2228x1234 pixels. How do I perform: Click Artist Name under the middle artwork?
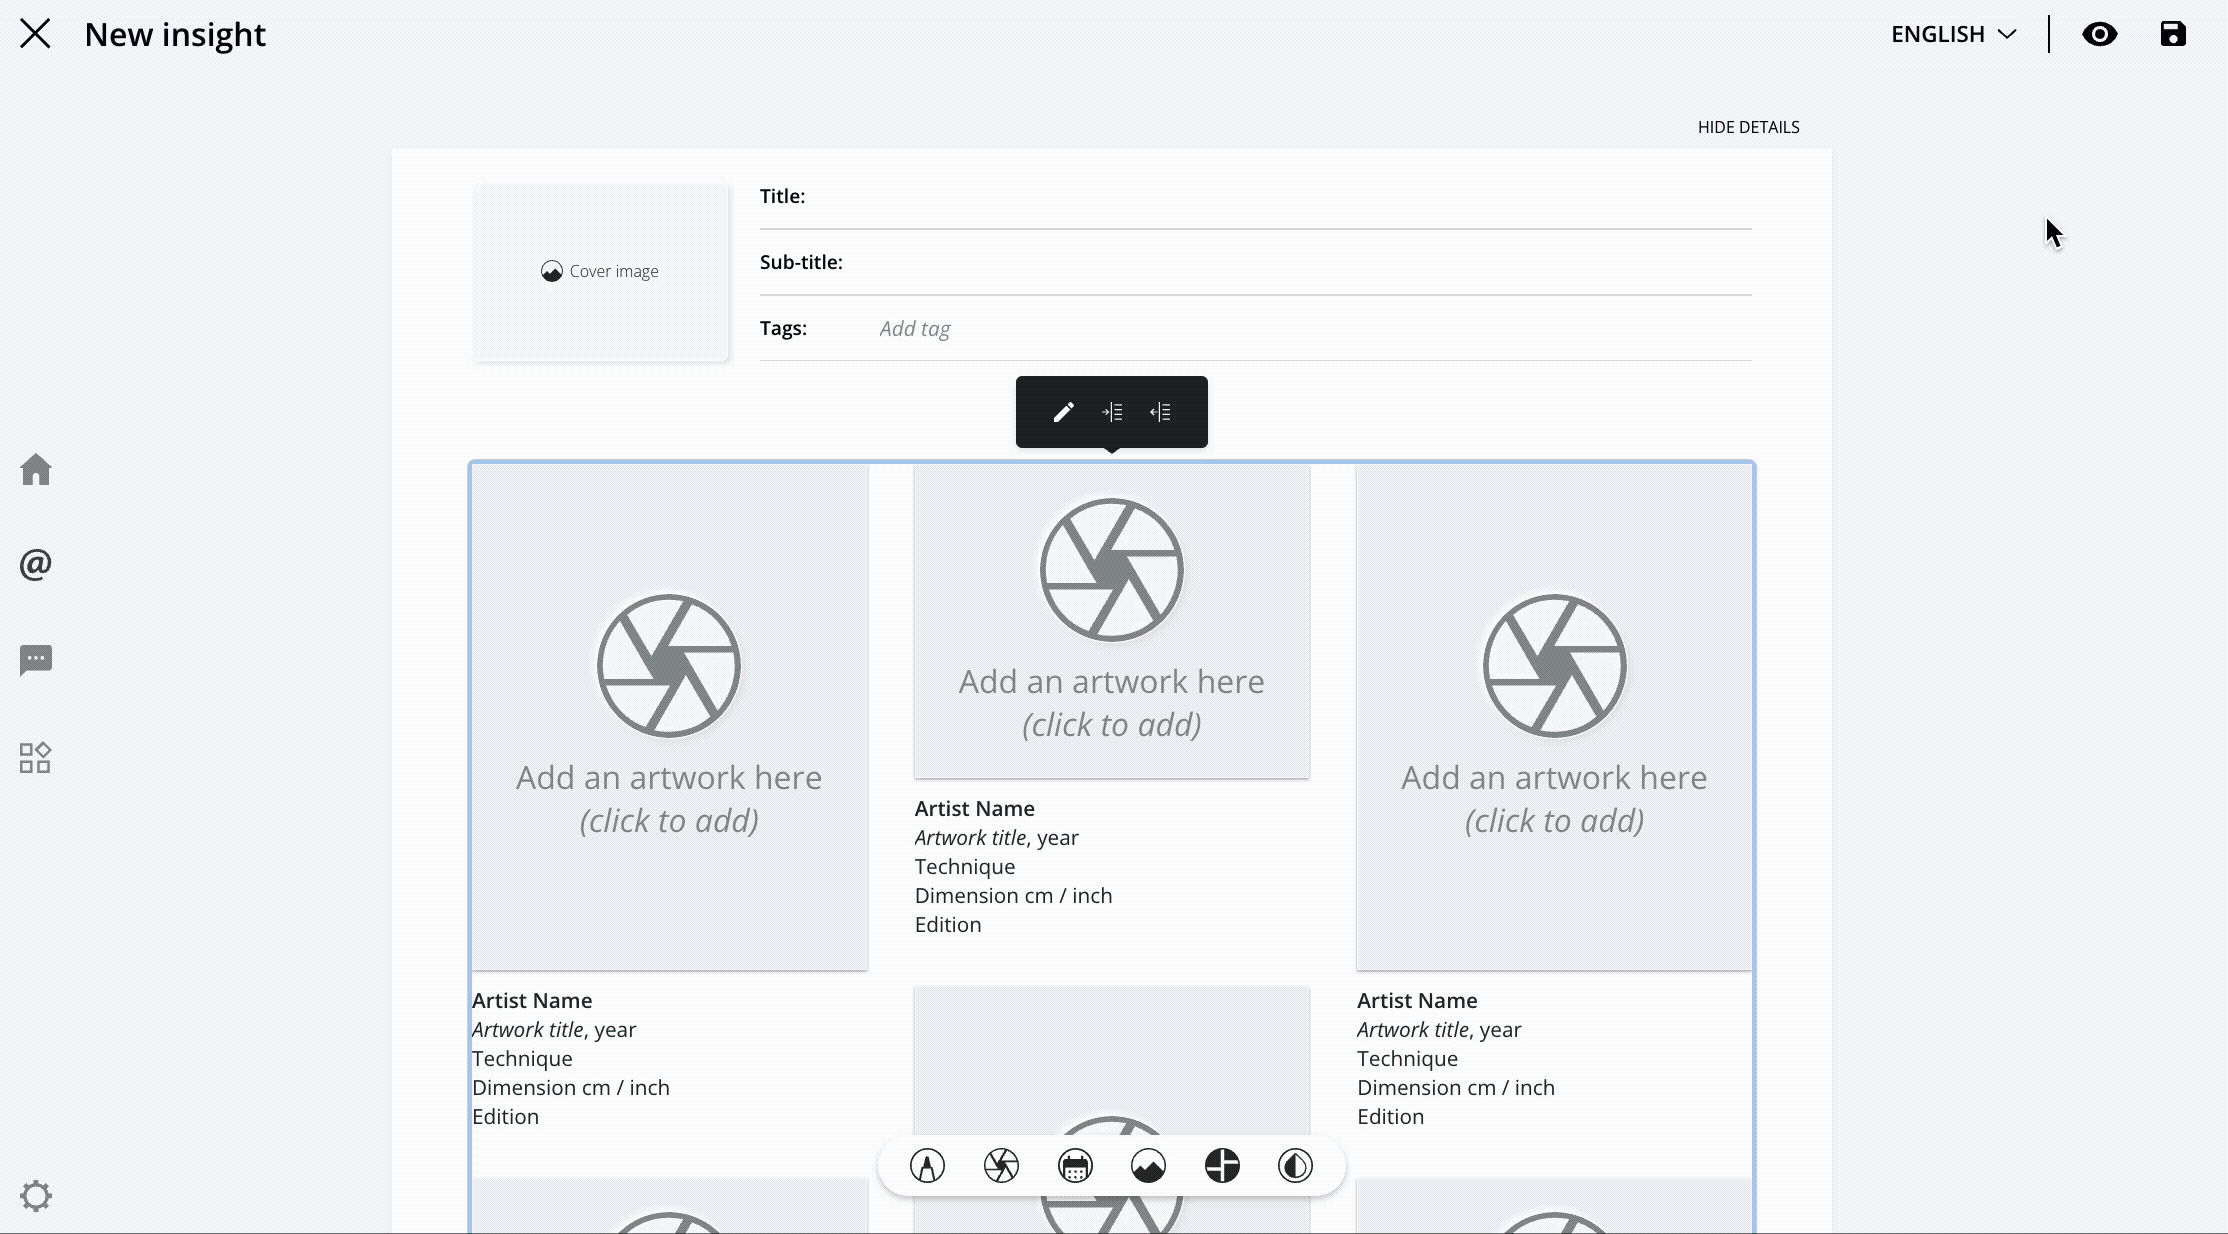(x=974, y=808)
